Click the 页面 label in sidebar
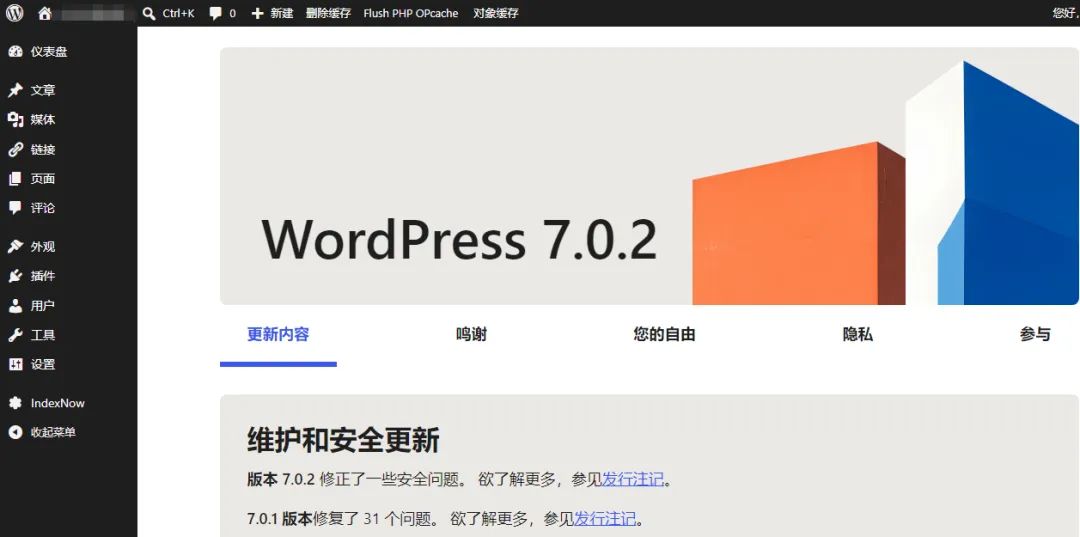Viewport: 1080px width, 537px height. 43,179
